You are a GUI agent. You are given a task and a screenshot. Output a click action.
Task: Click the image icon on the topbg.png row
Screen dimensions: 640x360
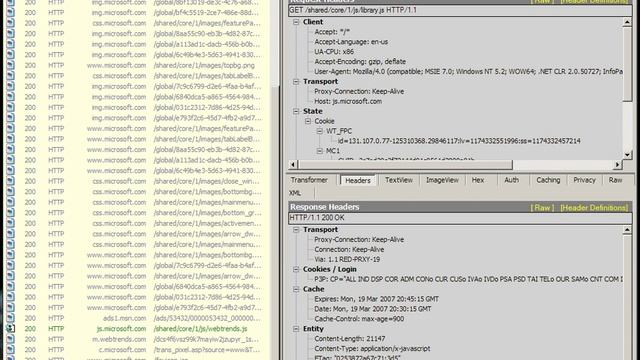(10, 65)
